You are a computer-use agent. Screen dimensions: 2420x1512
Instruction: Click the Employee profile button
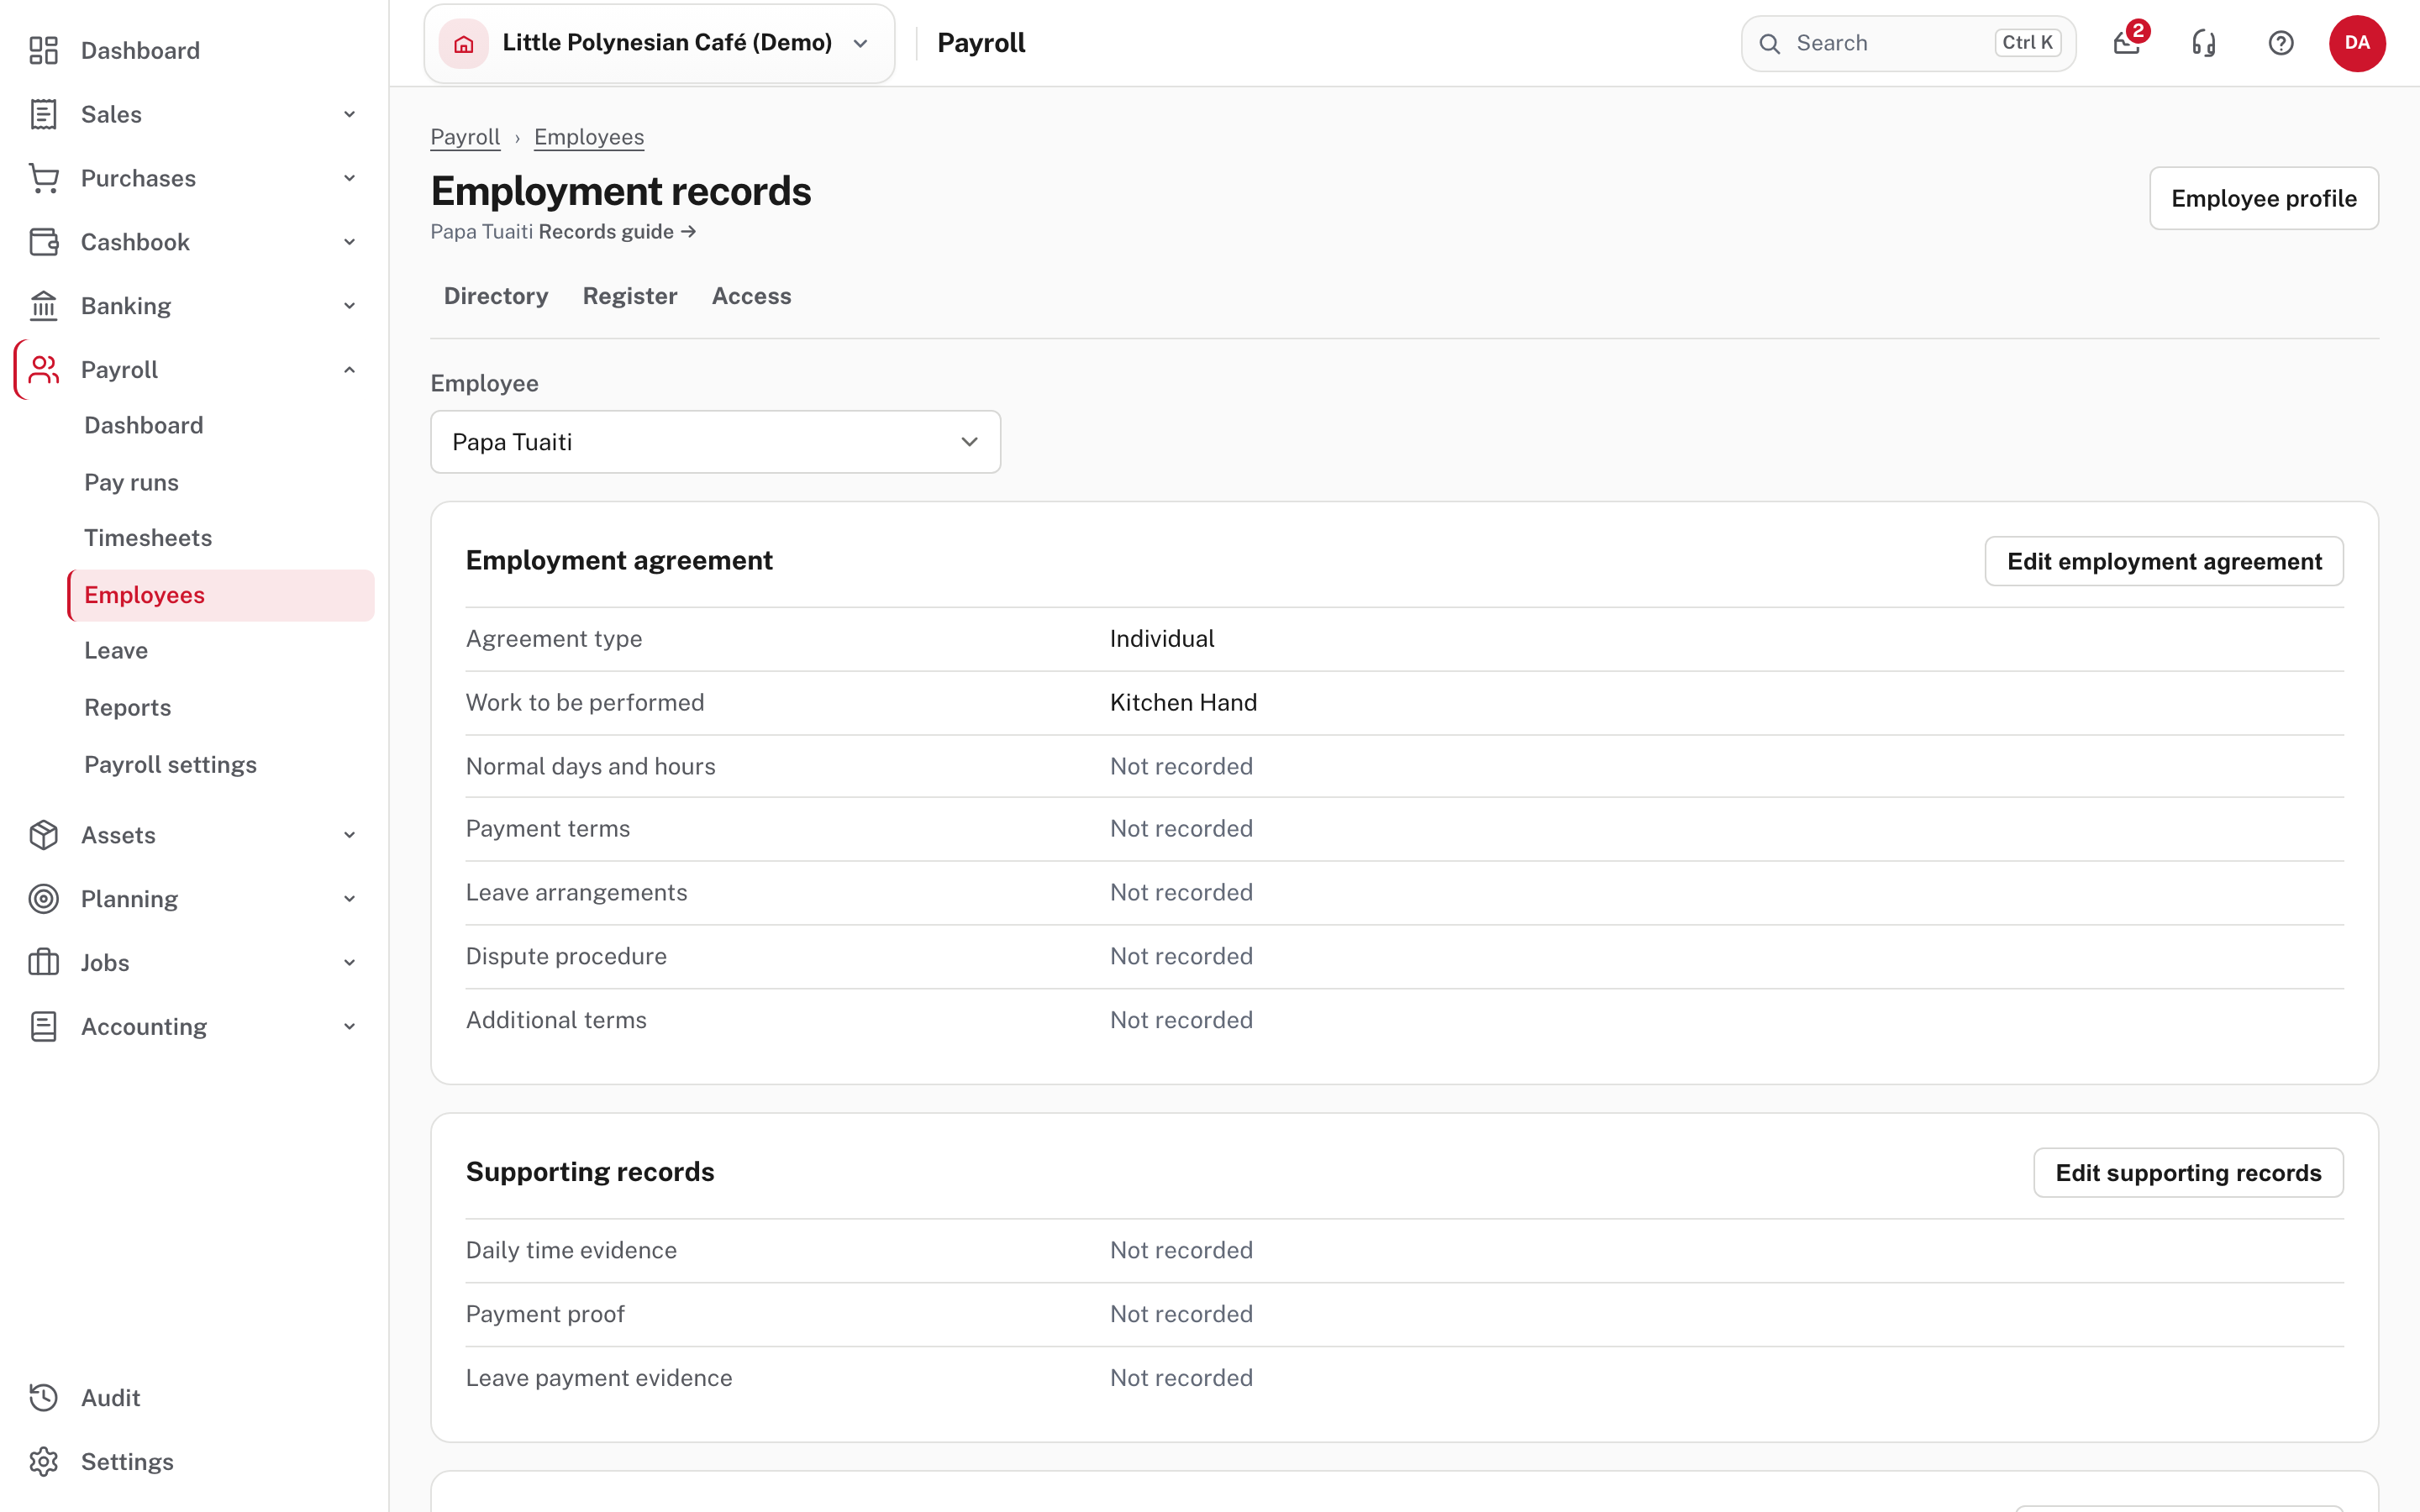pos(2264,198)
